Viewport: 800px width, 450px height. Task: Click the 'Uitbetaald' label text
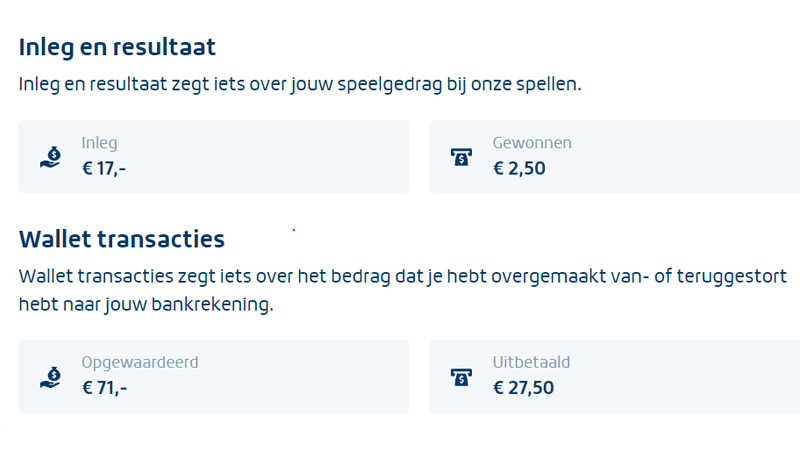(x=531, y=362)
